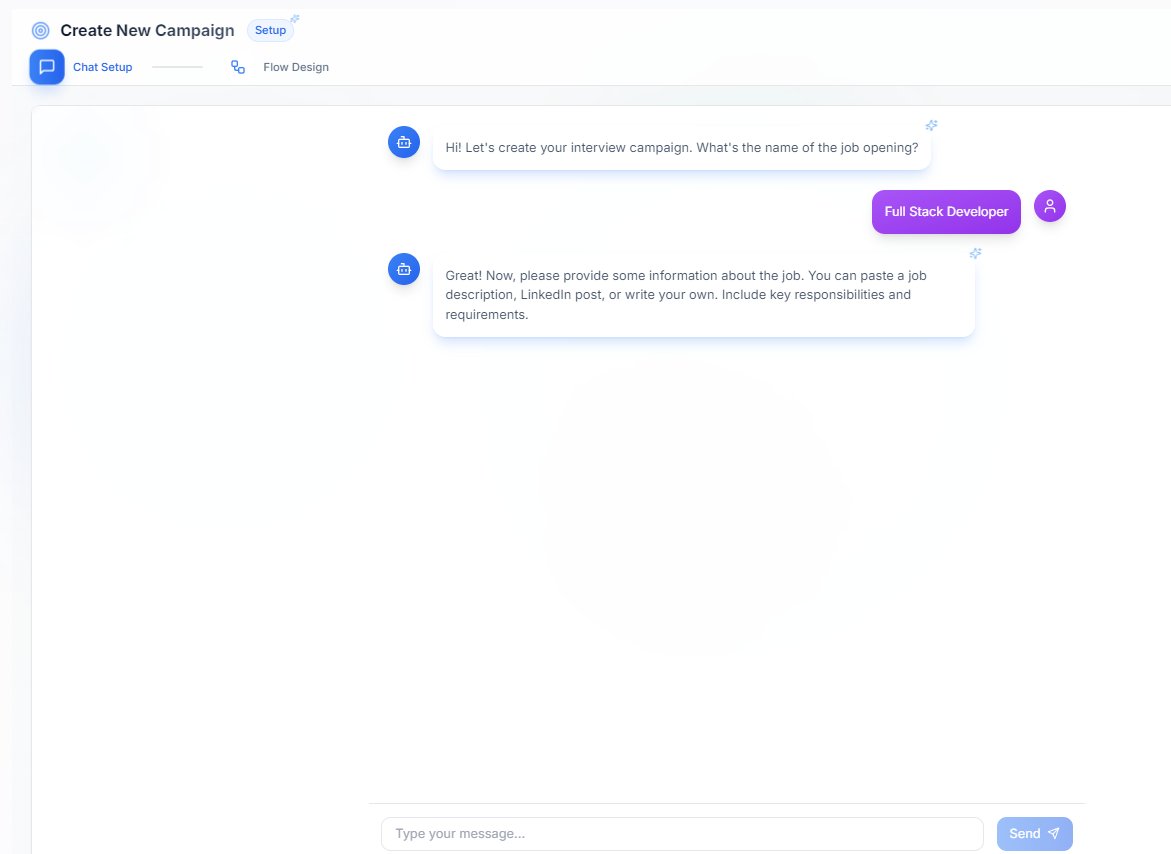Click bot avatar next to job information message
The width and height of the screenshot is (1171, 854).
click(x=404, y=269)
